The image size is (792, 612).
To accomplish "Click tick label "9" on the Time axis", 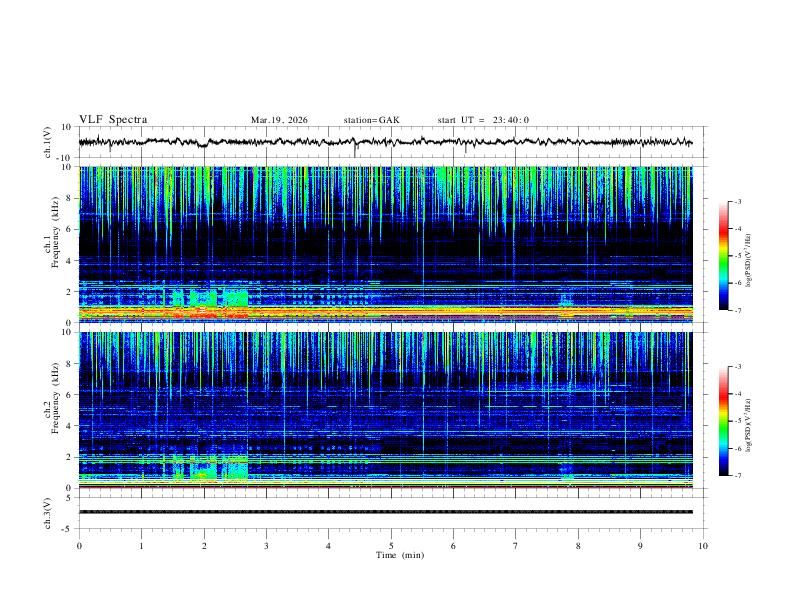I will pos(640,546).
